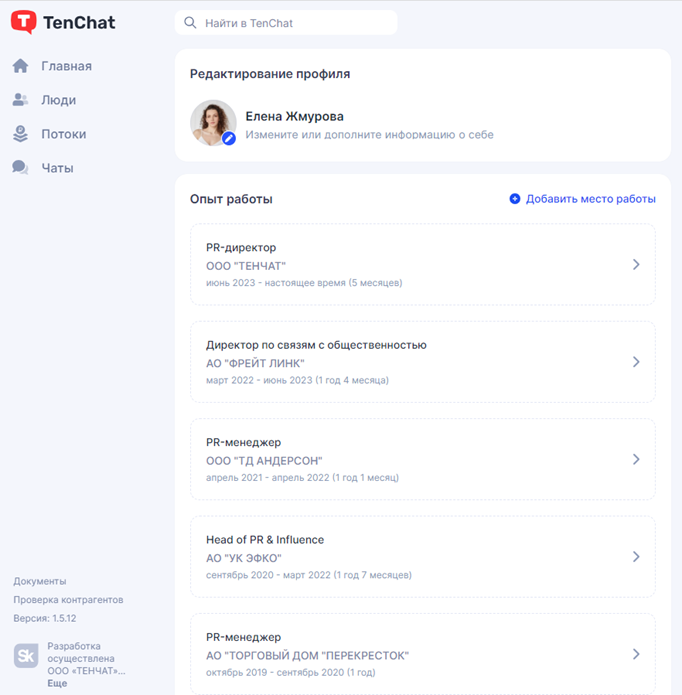Open Чаты in the sidebar
682x695 pixels.
click(x=58, y=168)
